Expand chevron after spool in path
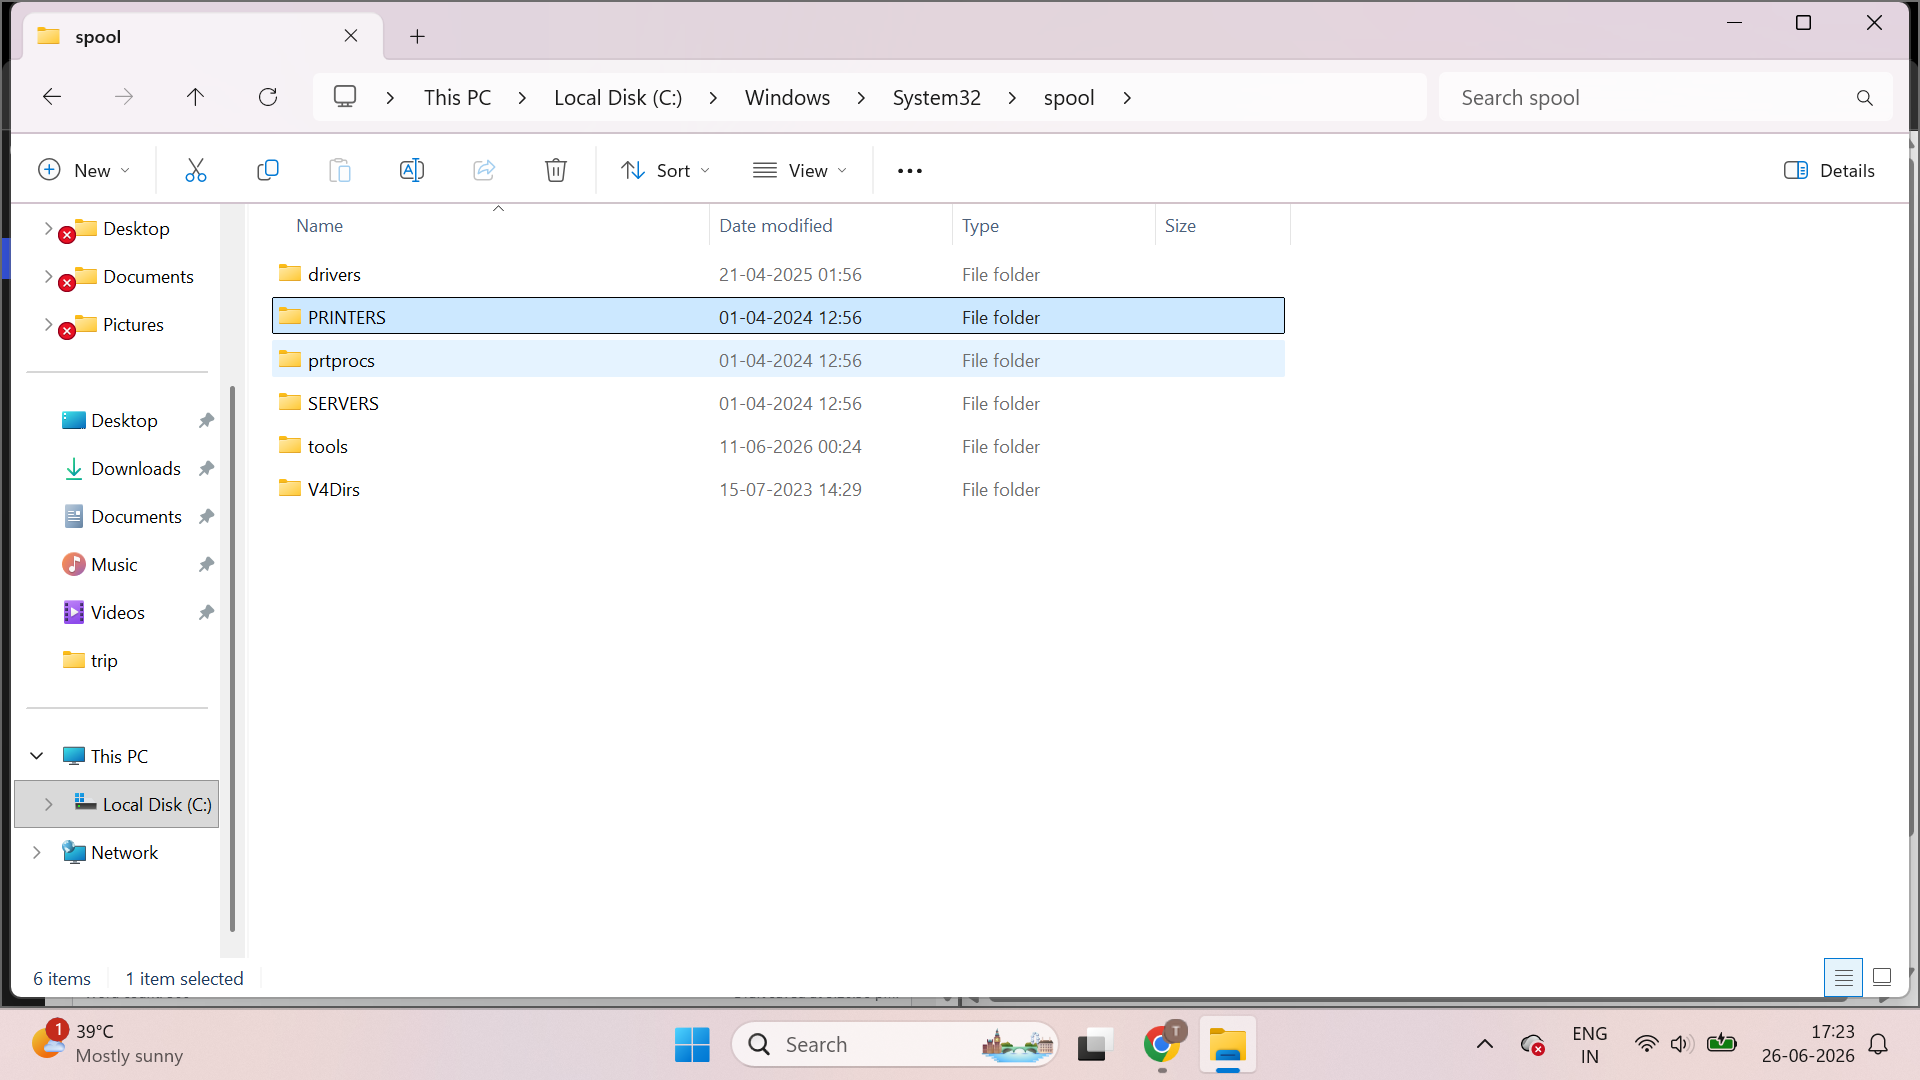1920x1080 pixels. [x=1127, y=97]
